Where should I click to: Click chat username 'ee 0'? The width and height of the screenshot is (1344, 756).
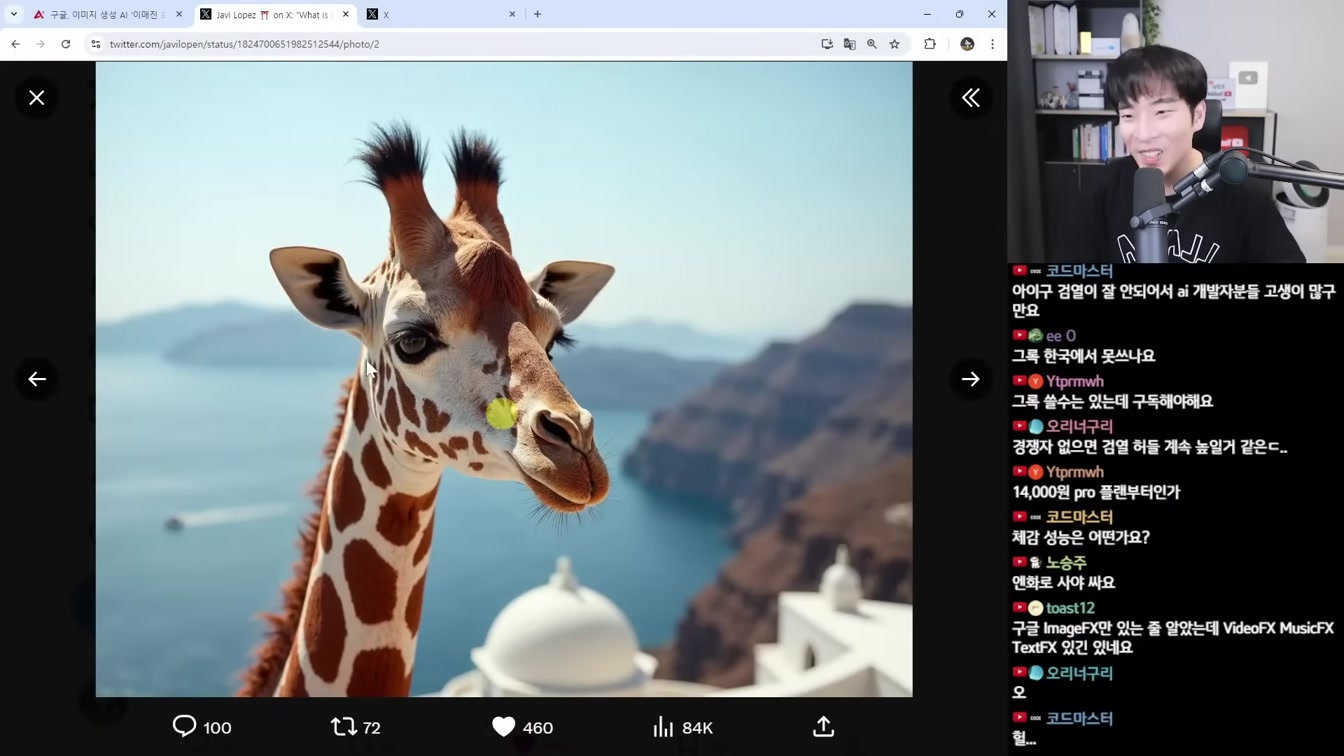(1061, 336)
